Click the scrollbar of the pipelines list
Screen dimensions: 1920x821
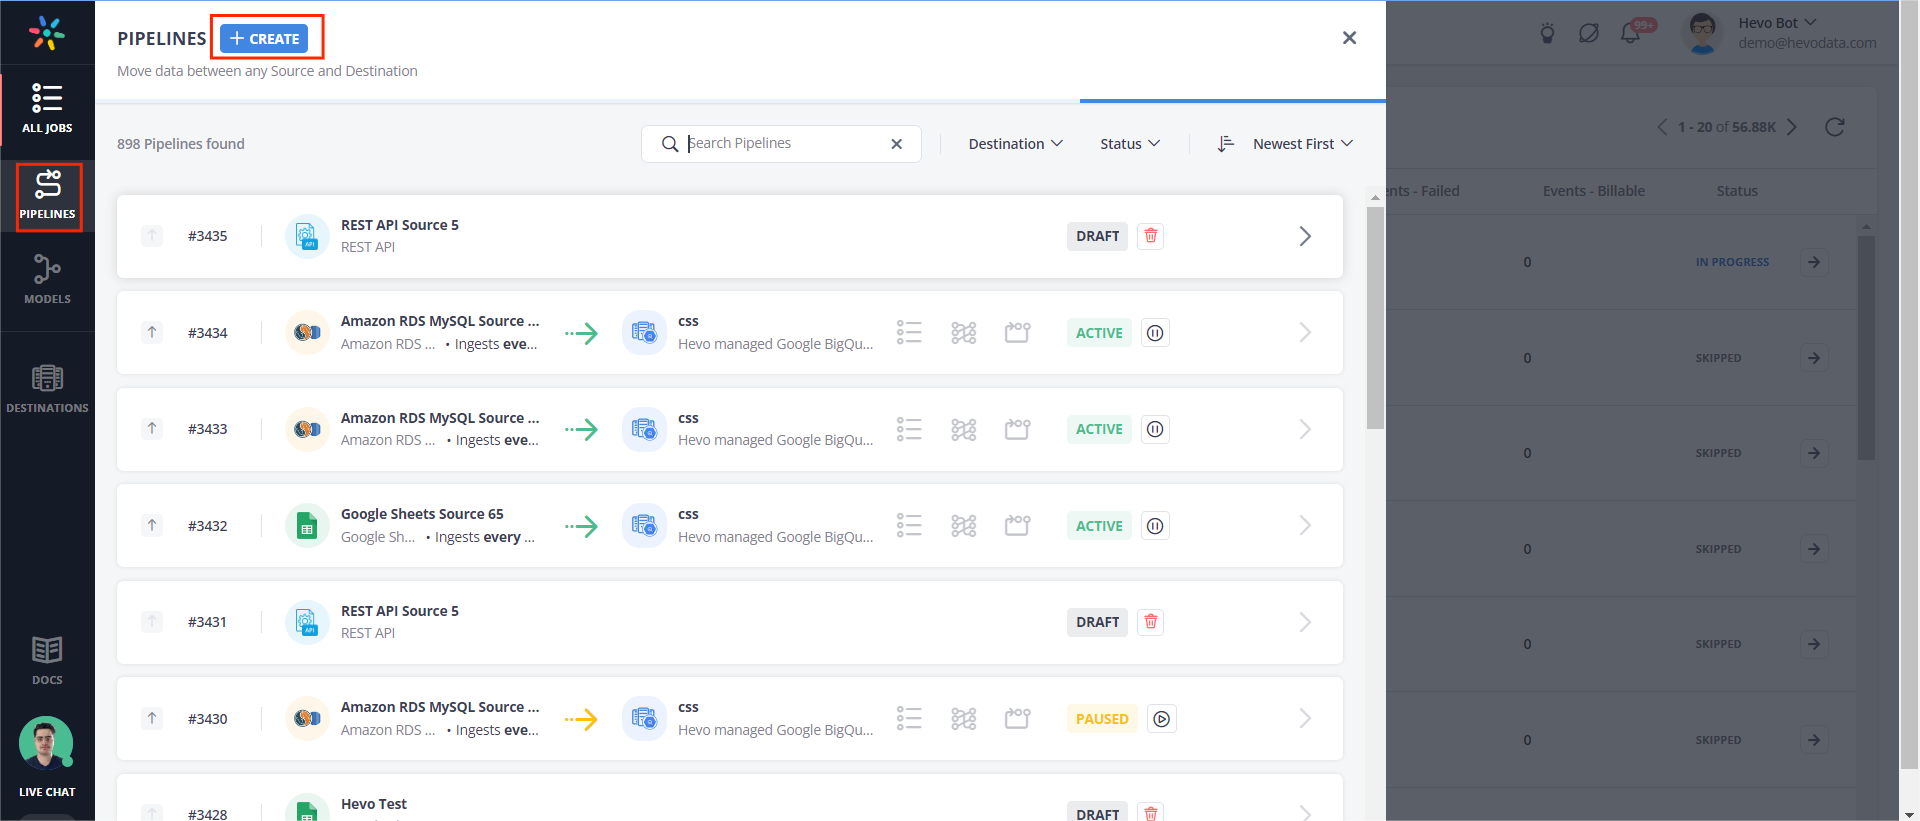[1375, 317]
